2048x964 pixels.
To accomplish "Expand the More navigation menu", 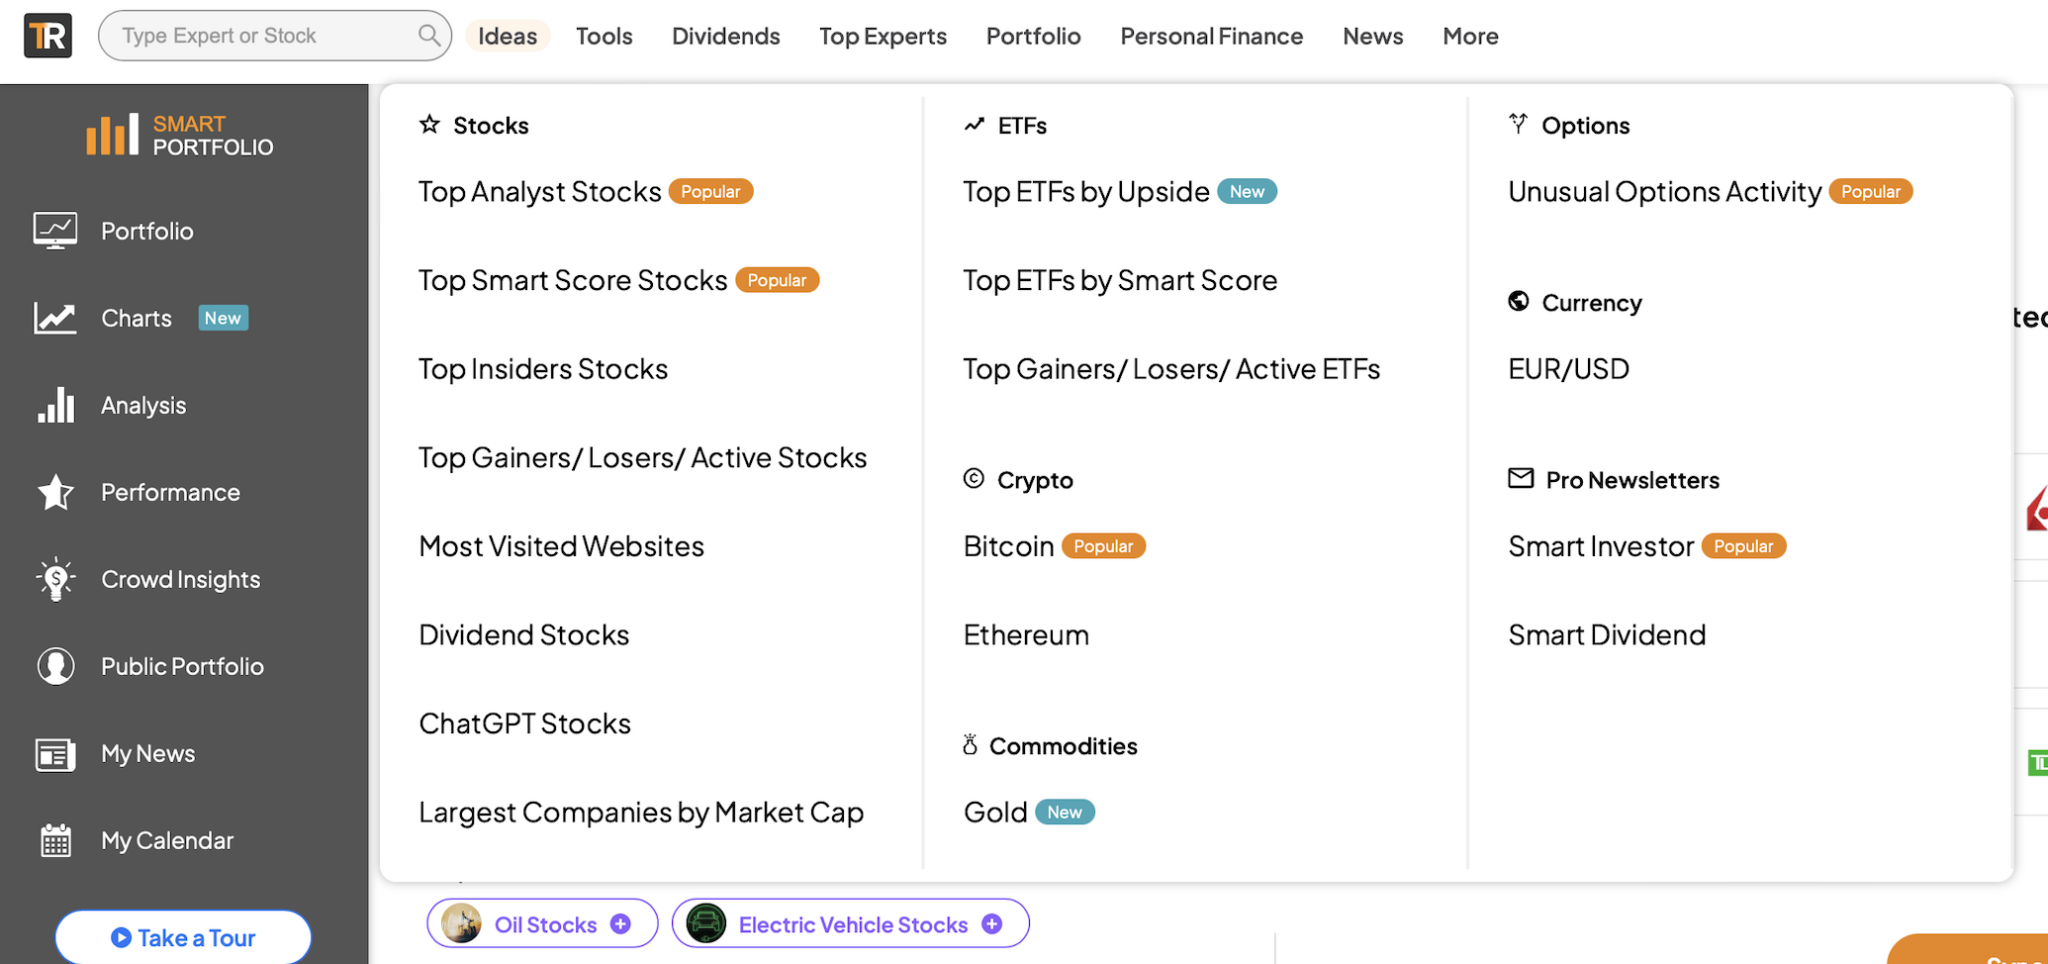I will click(x=1470, y=36).
